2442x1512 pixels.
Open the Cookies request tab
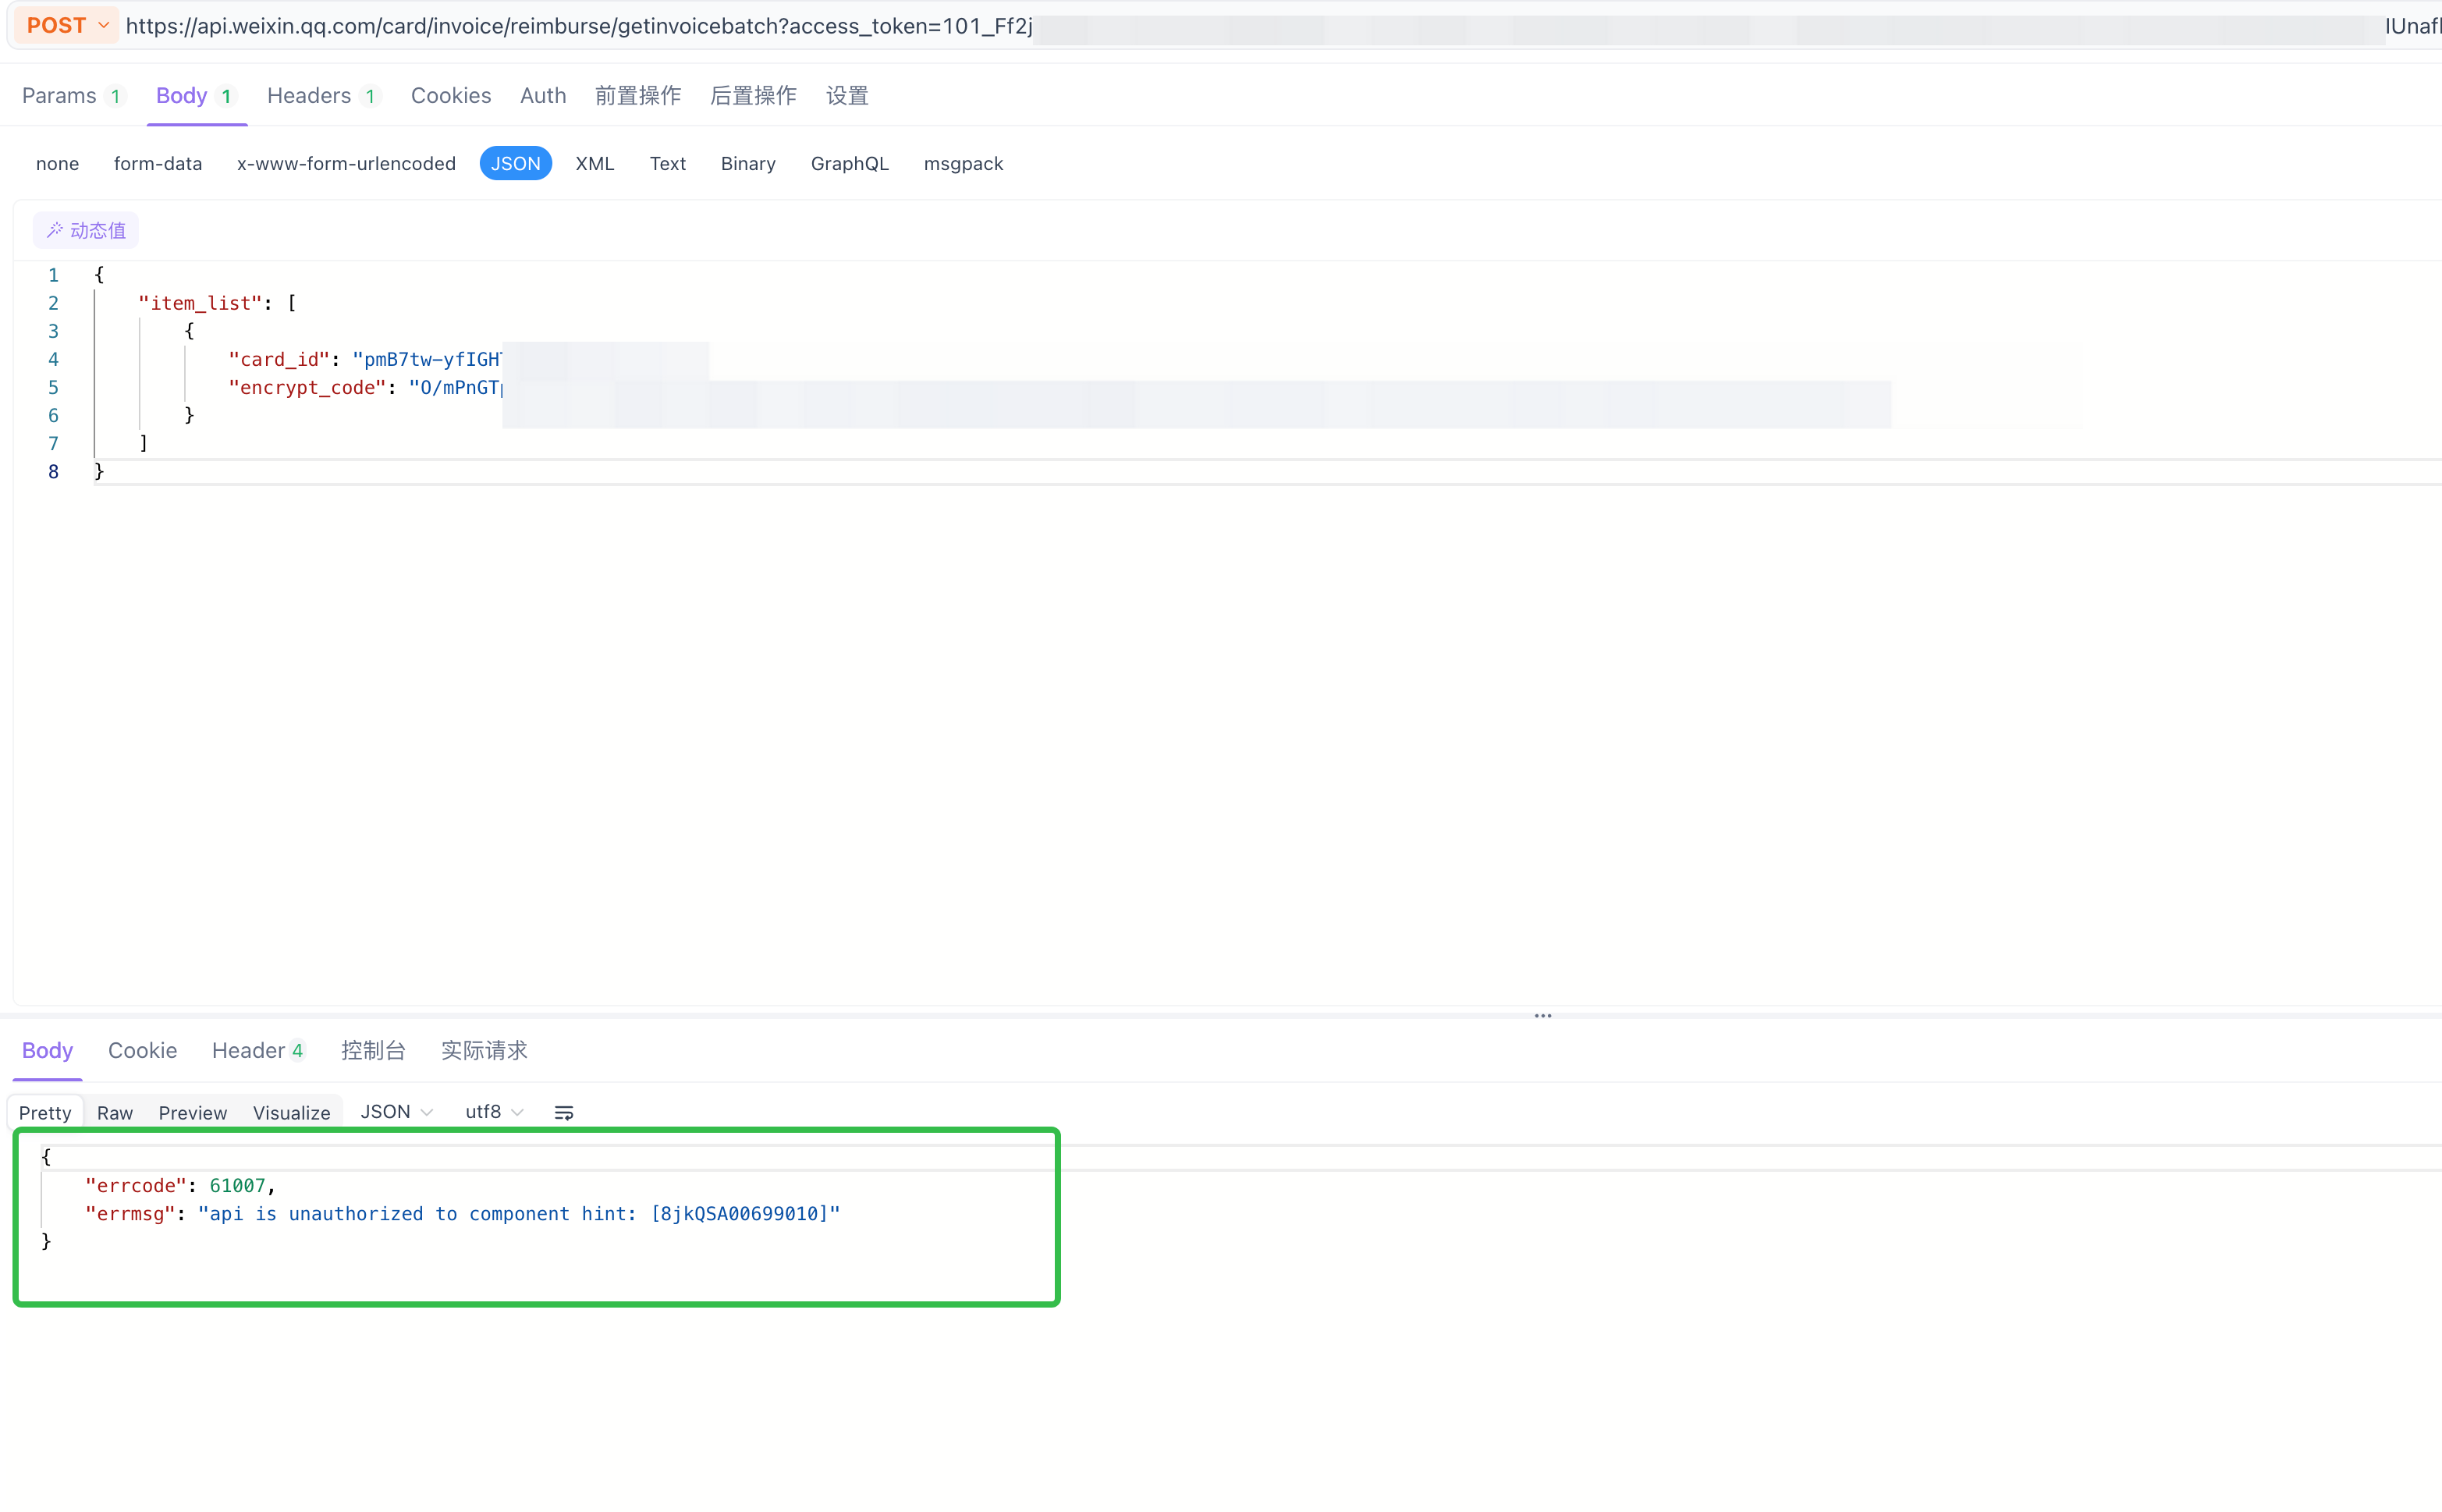tap(451, 95)
